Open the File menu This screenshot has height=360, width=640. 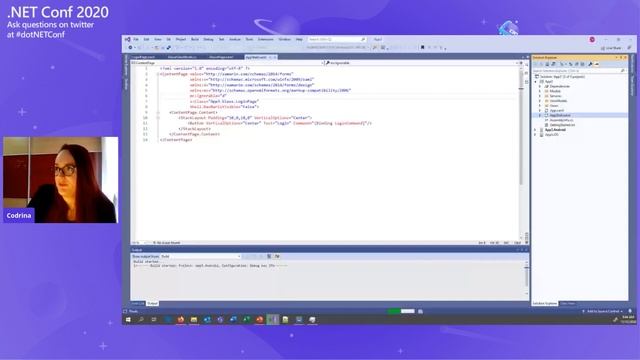136,40
